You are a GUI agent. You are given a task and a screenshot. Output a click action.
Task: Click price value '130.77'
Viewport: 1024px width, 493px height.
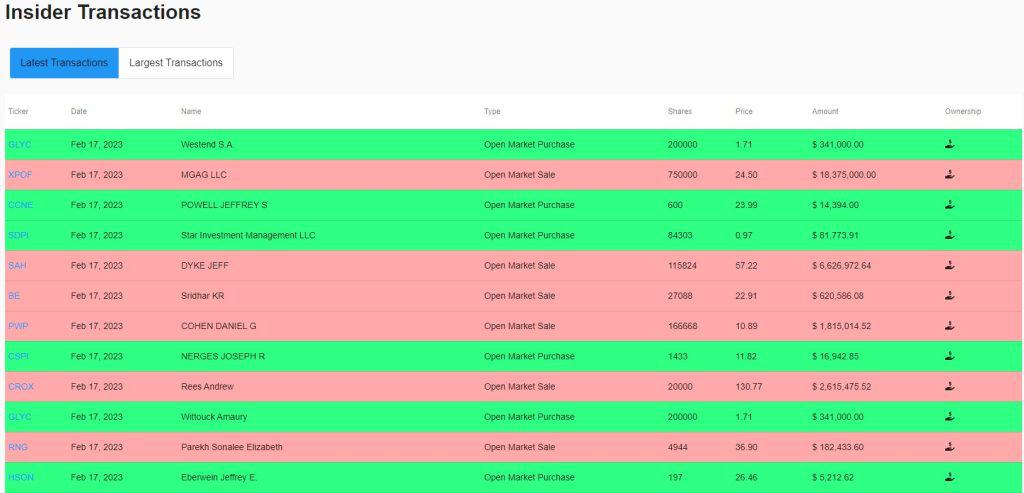pos(748,387)
